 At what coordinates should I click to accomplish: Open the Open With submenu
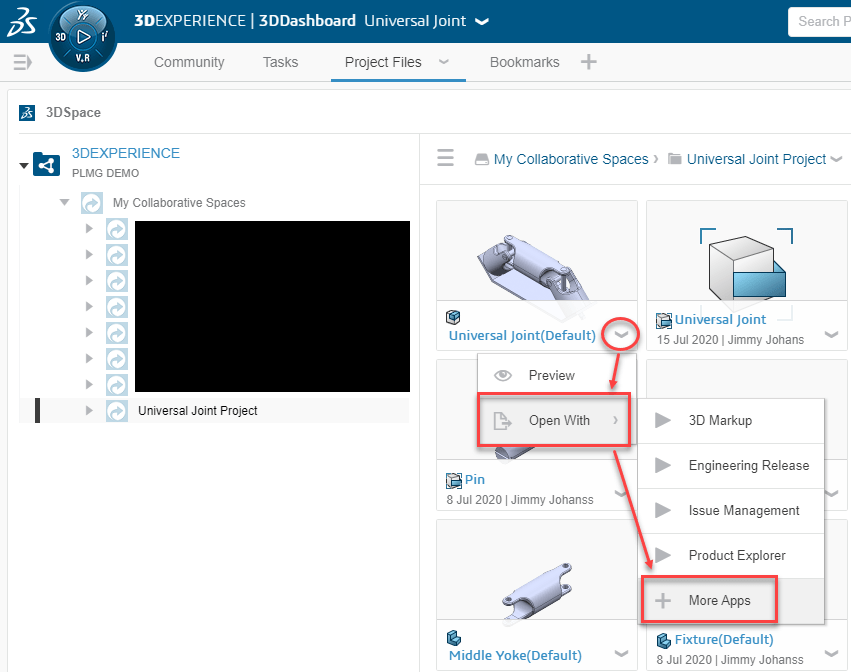coord(554,421)
